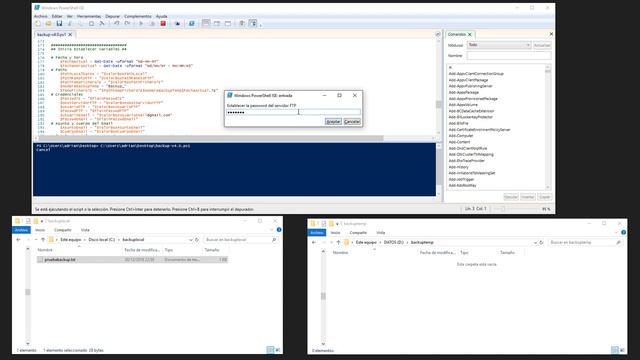Switch backuptemp to large icons view toggle
This screenshot has height=360, width=640.
pos(622,350)
